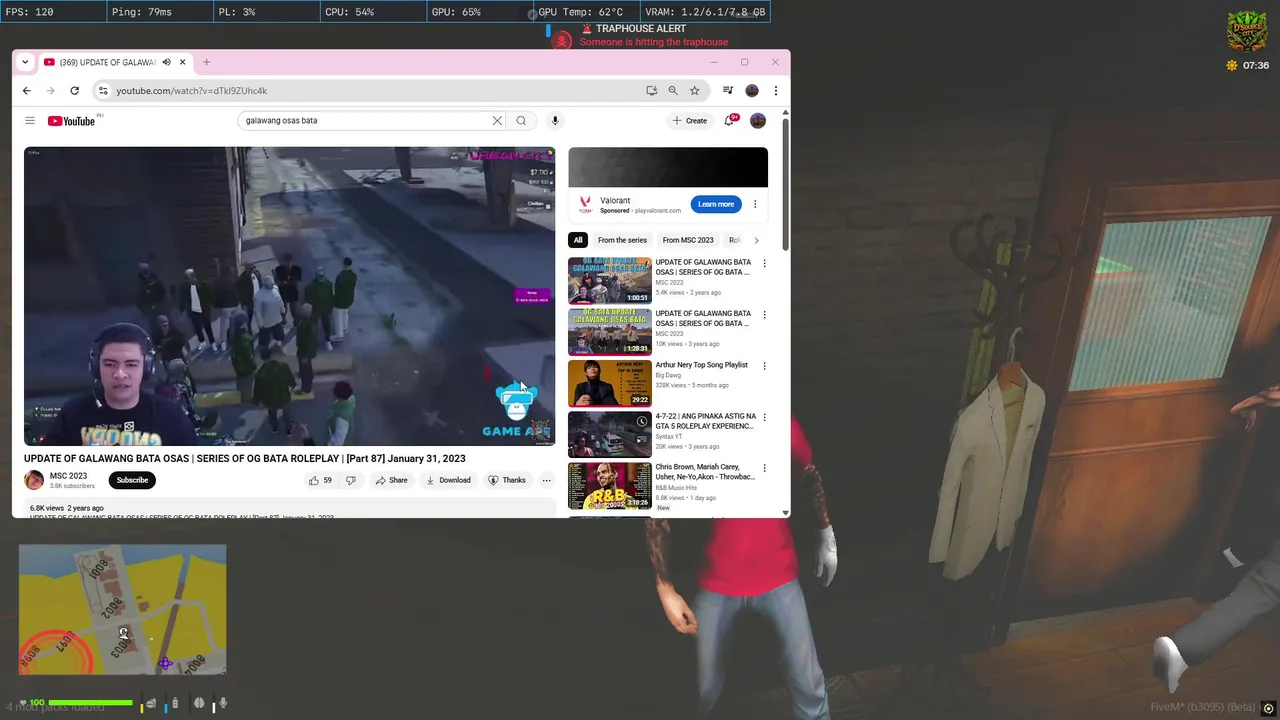Close the UPDATE OF GALAWANG tab
The width and height of the screenshot is (1280, 720).
[182, 62]
